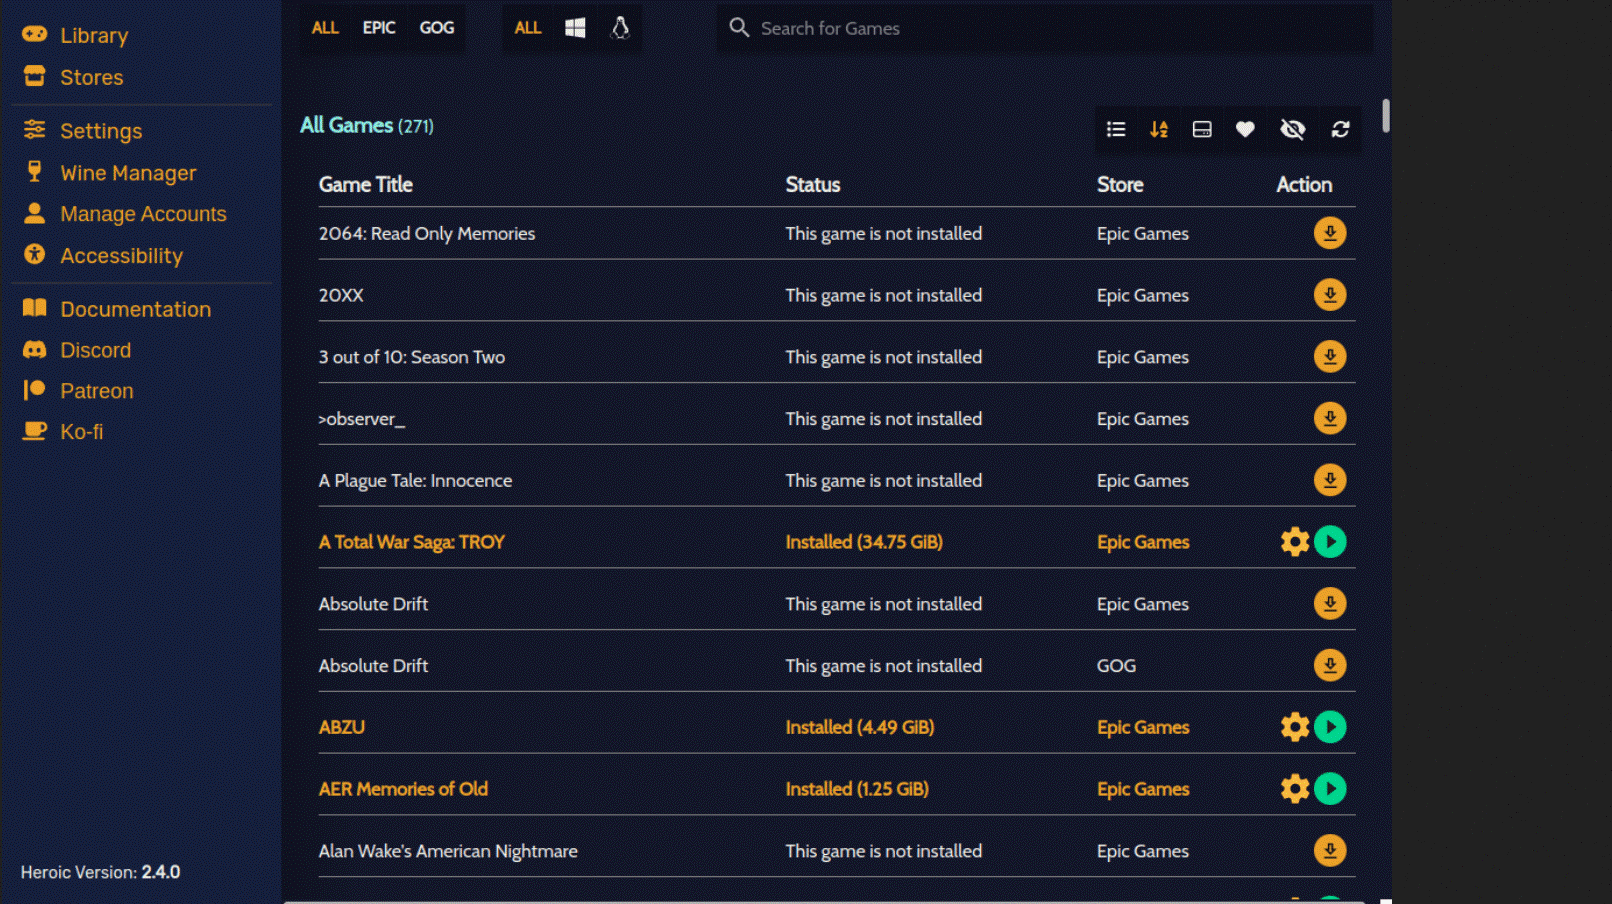This screenshot has height=904, width=1612.
Task: Download 20XX game
Action: click(x=1330, y=295)
